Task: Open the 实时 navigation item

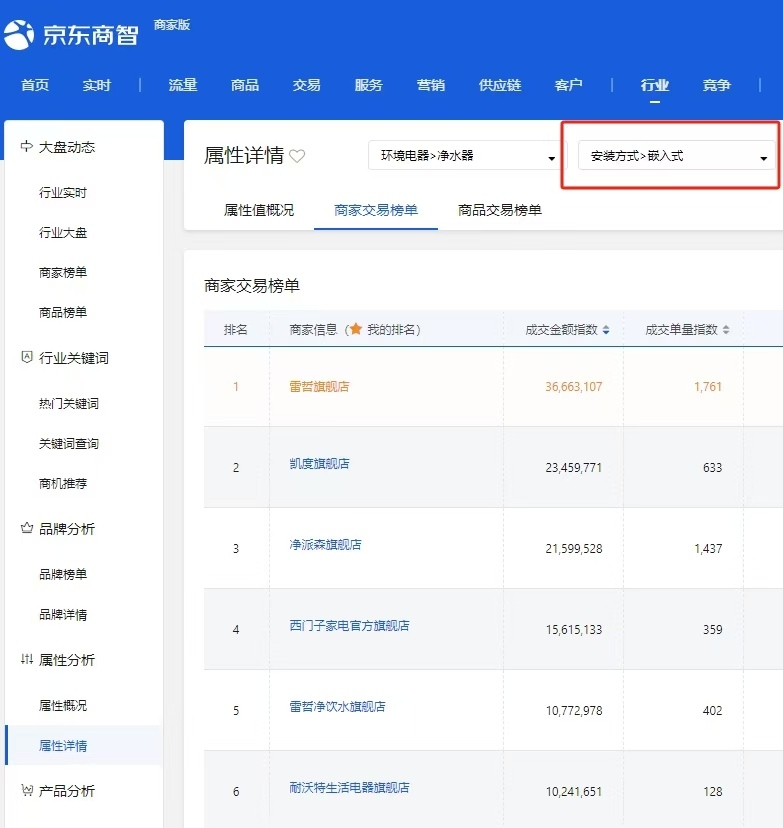Action: click(x=97, y=85)
